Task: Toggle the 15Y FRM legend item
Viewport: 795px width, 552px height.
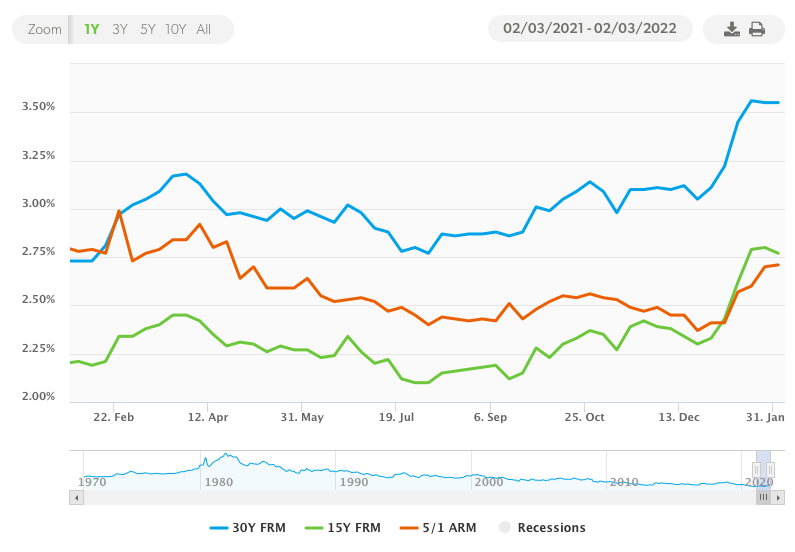Action: (345, 527)
